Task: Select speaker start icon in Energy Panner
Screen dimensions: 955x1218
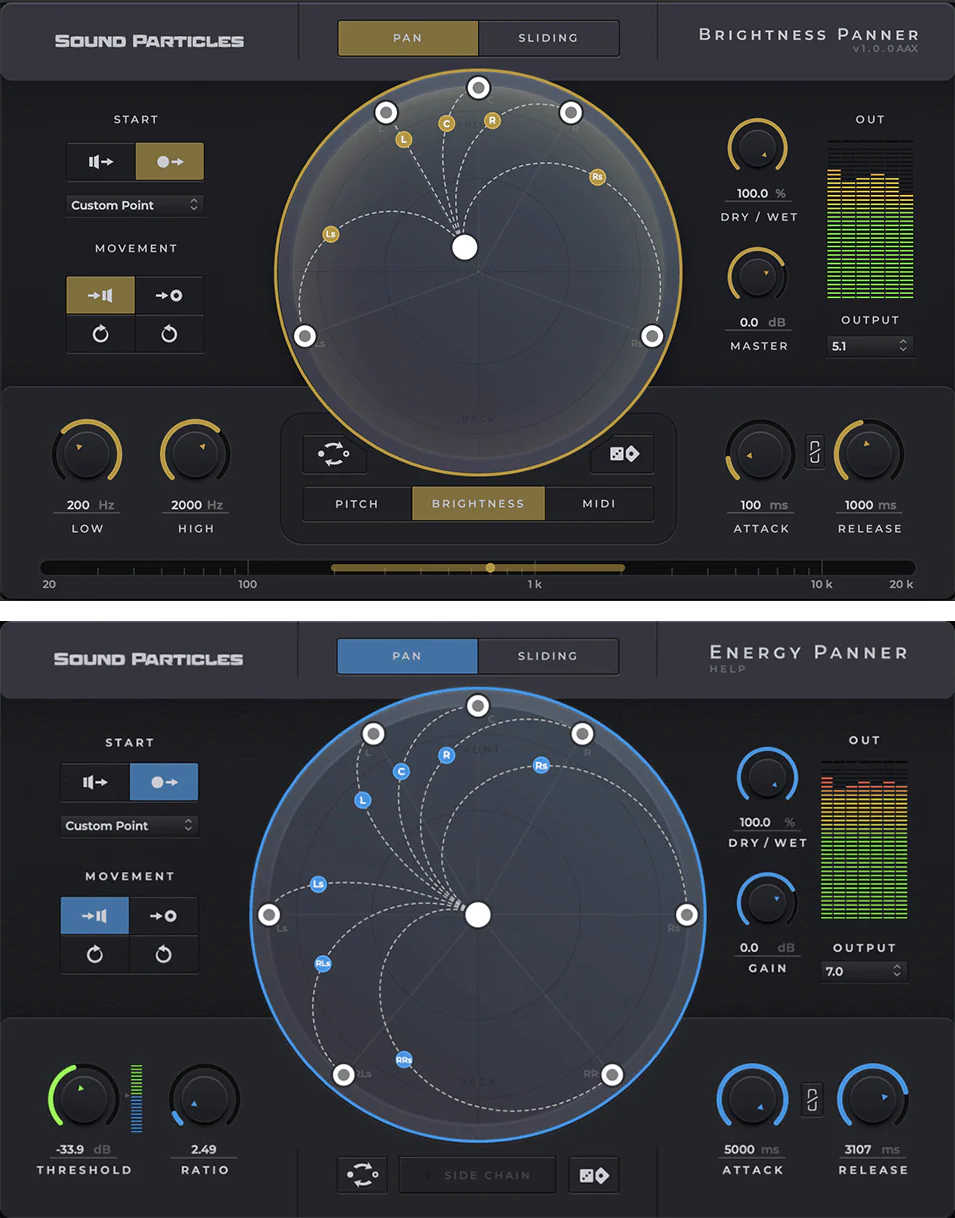Action: pos(95,782)
